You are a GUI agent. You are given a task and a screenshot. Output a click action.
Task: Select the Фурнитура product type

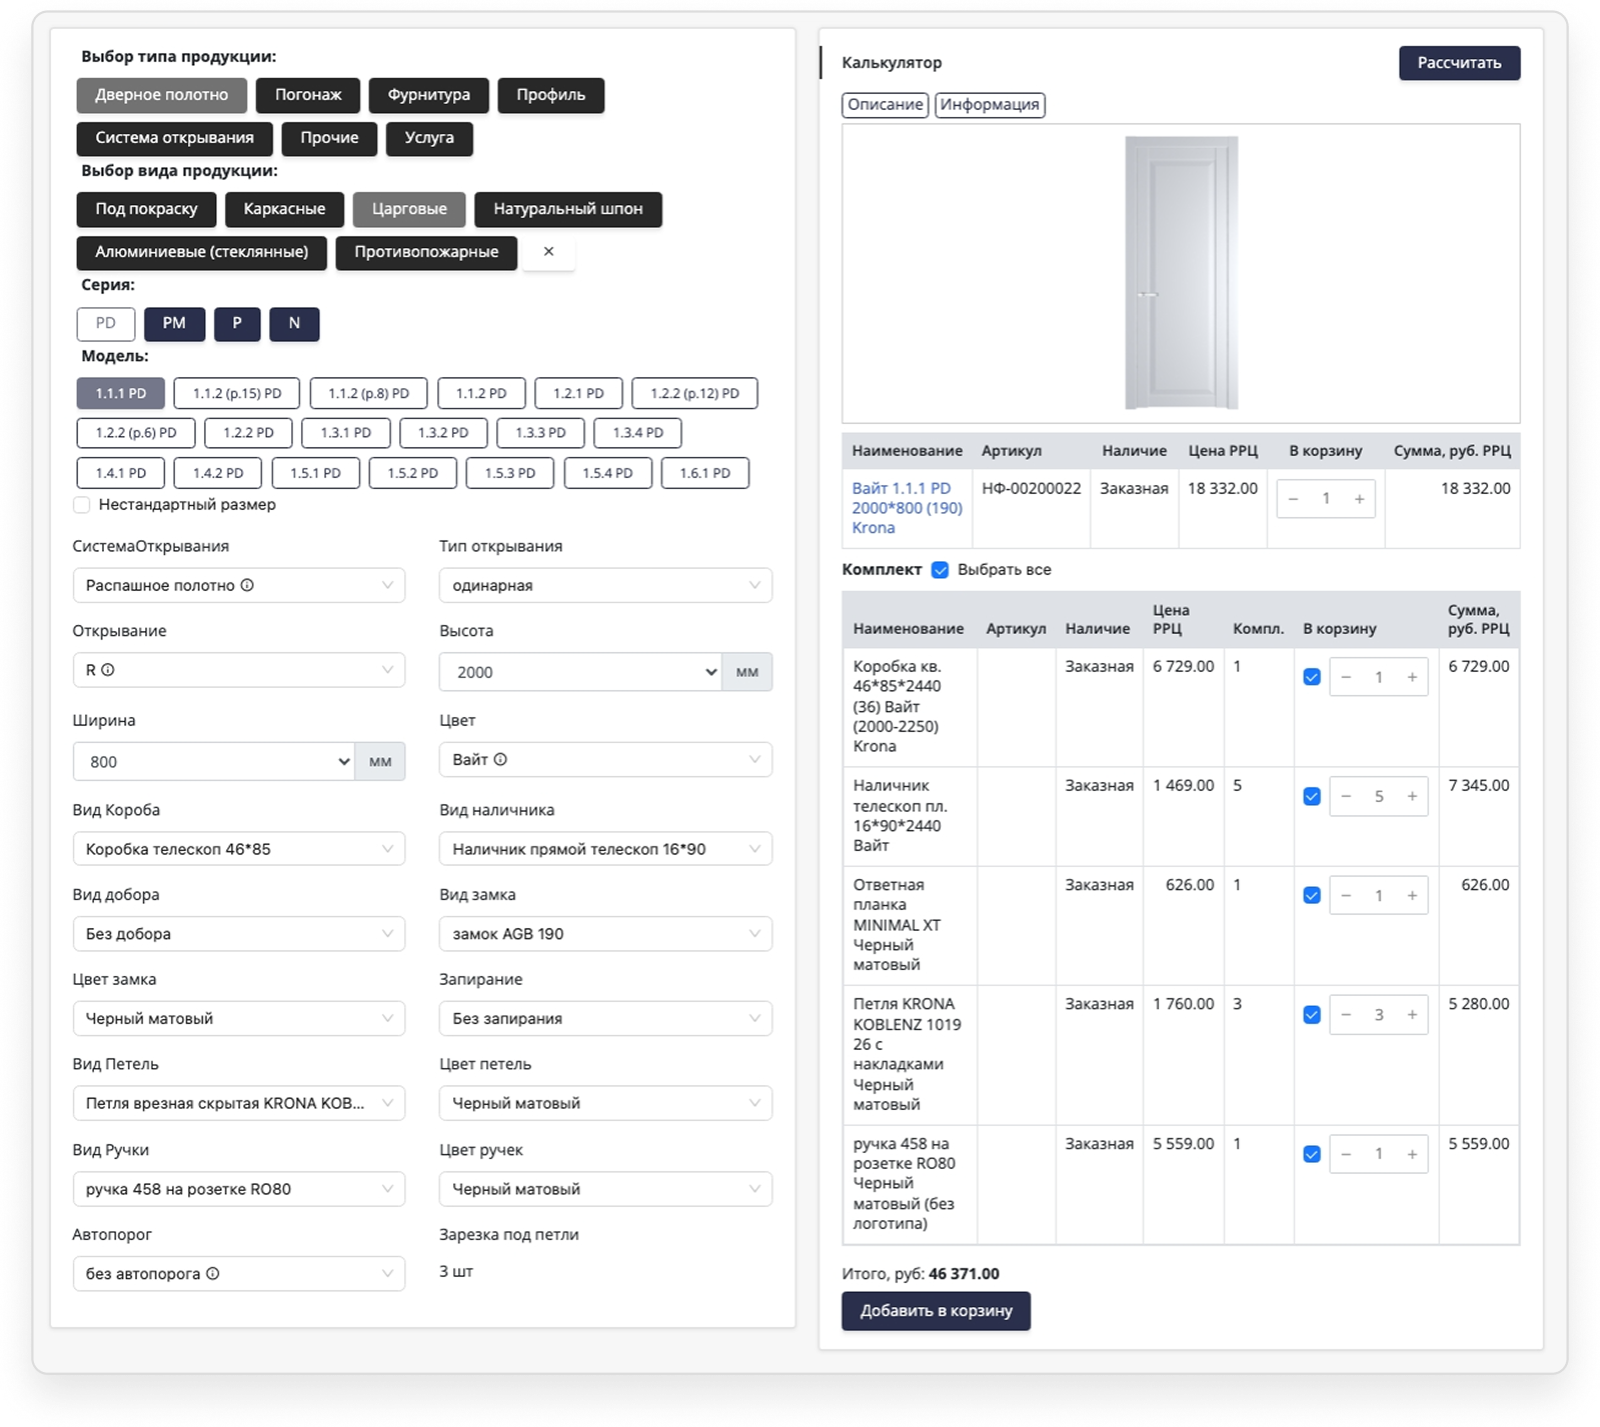pos(428,95)
